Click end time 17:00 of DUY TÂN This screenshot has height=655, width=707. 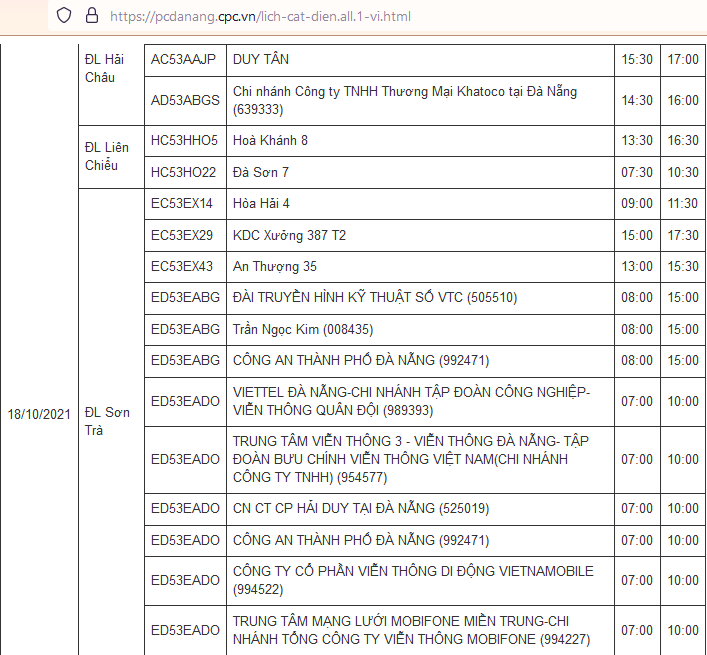click(x=683, y=60)
